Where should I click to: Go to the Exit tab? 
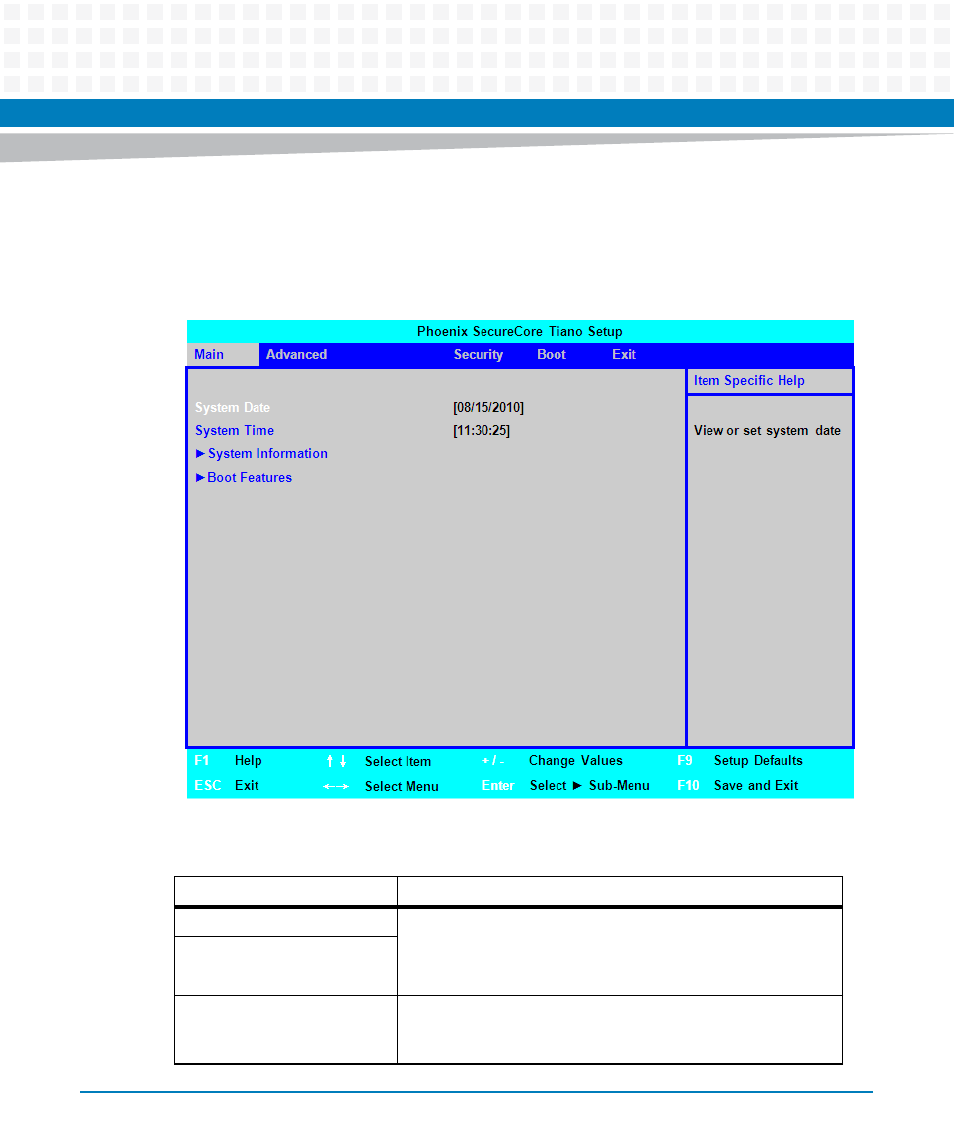coord(624,355)
